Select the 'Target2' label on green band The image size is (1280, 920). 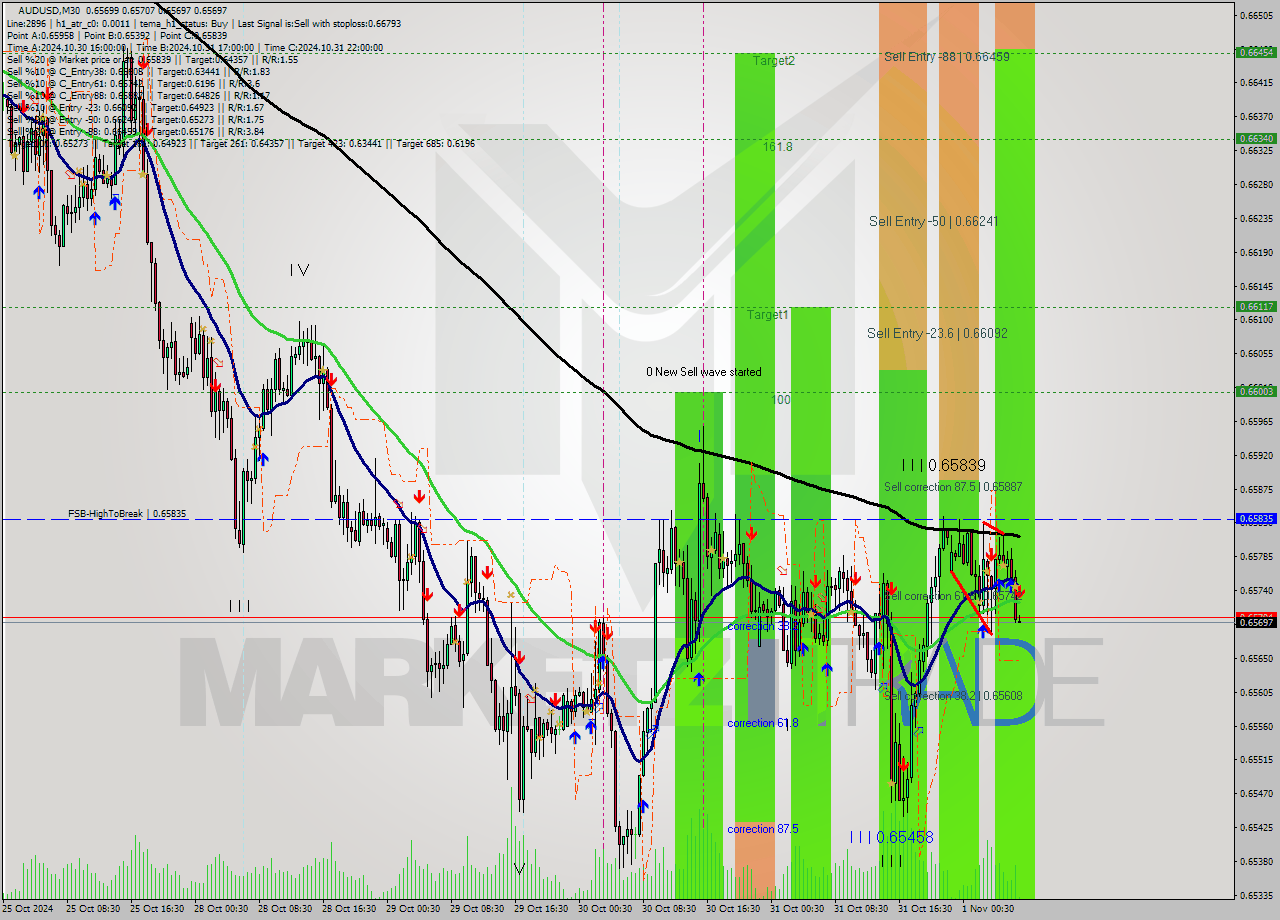pos(774,60)
